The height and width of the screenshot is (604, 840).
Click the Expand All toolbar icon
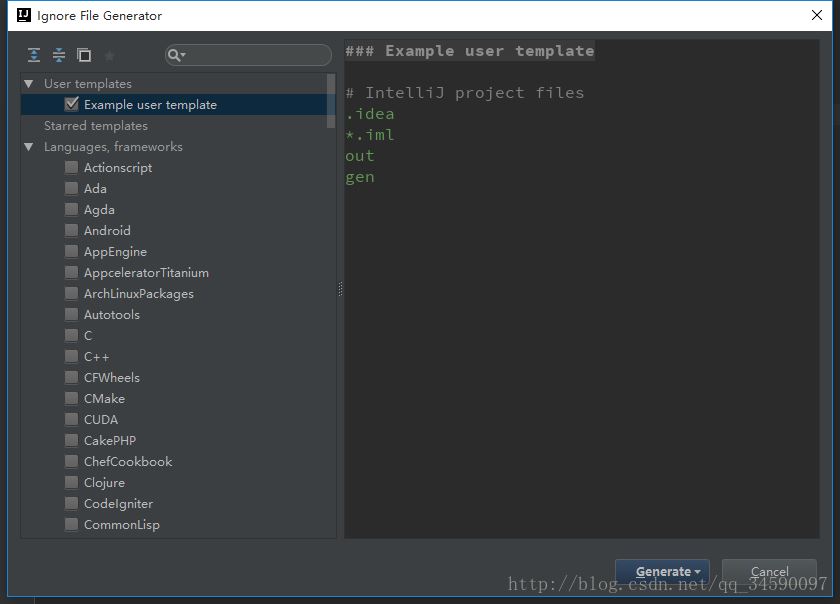click(x=34, y=55)
